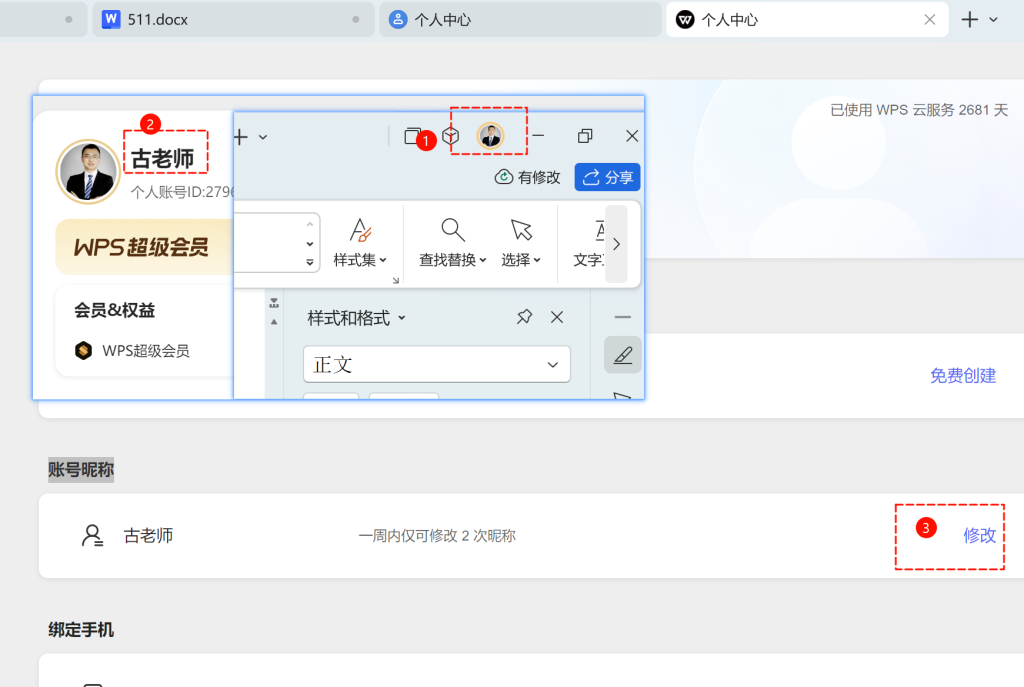This screenshot has height=687, width=1024.
Task: Open the WPS超级会员 banner
Action: (144, 247)
